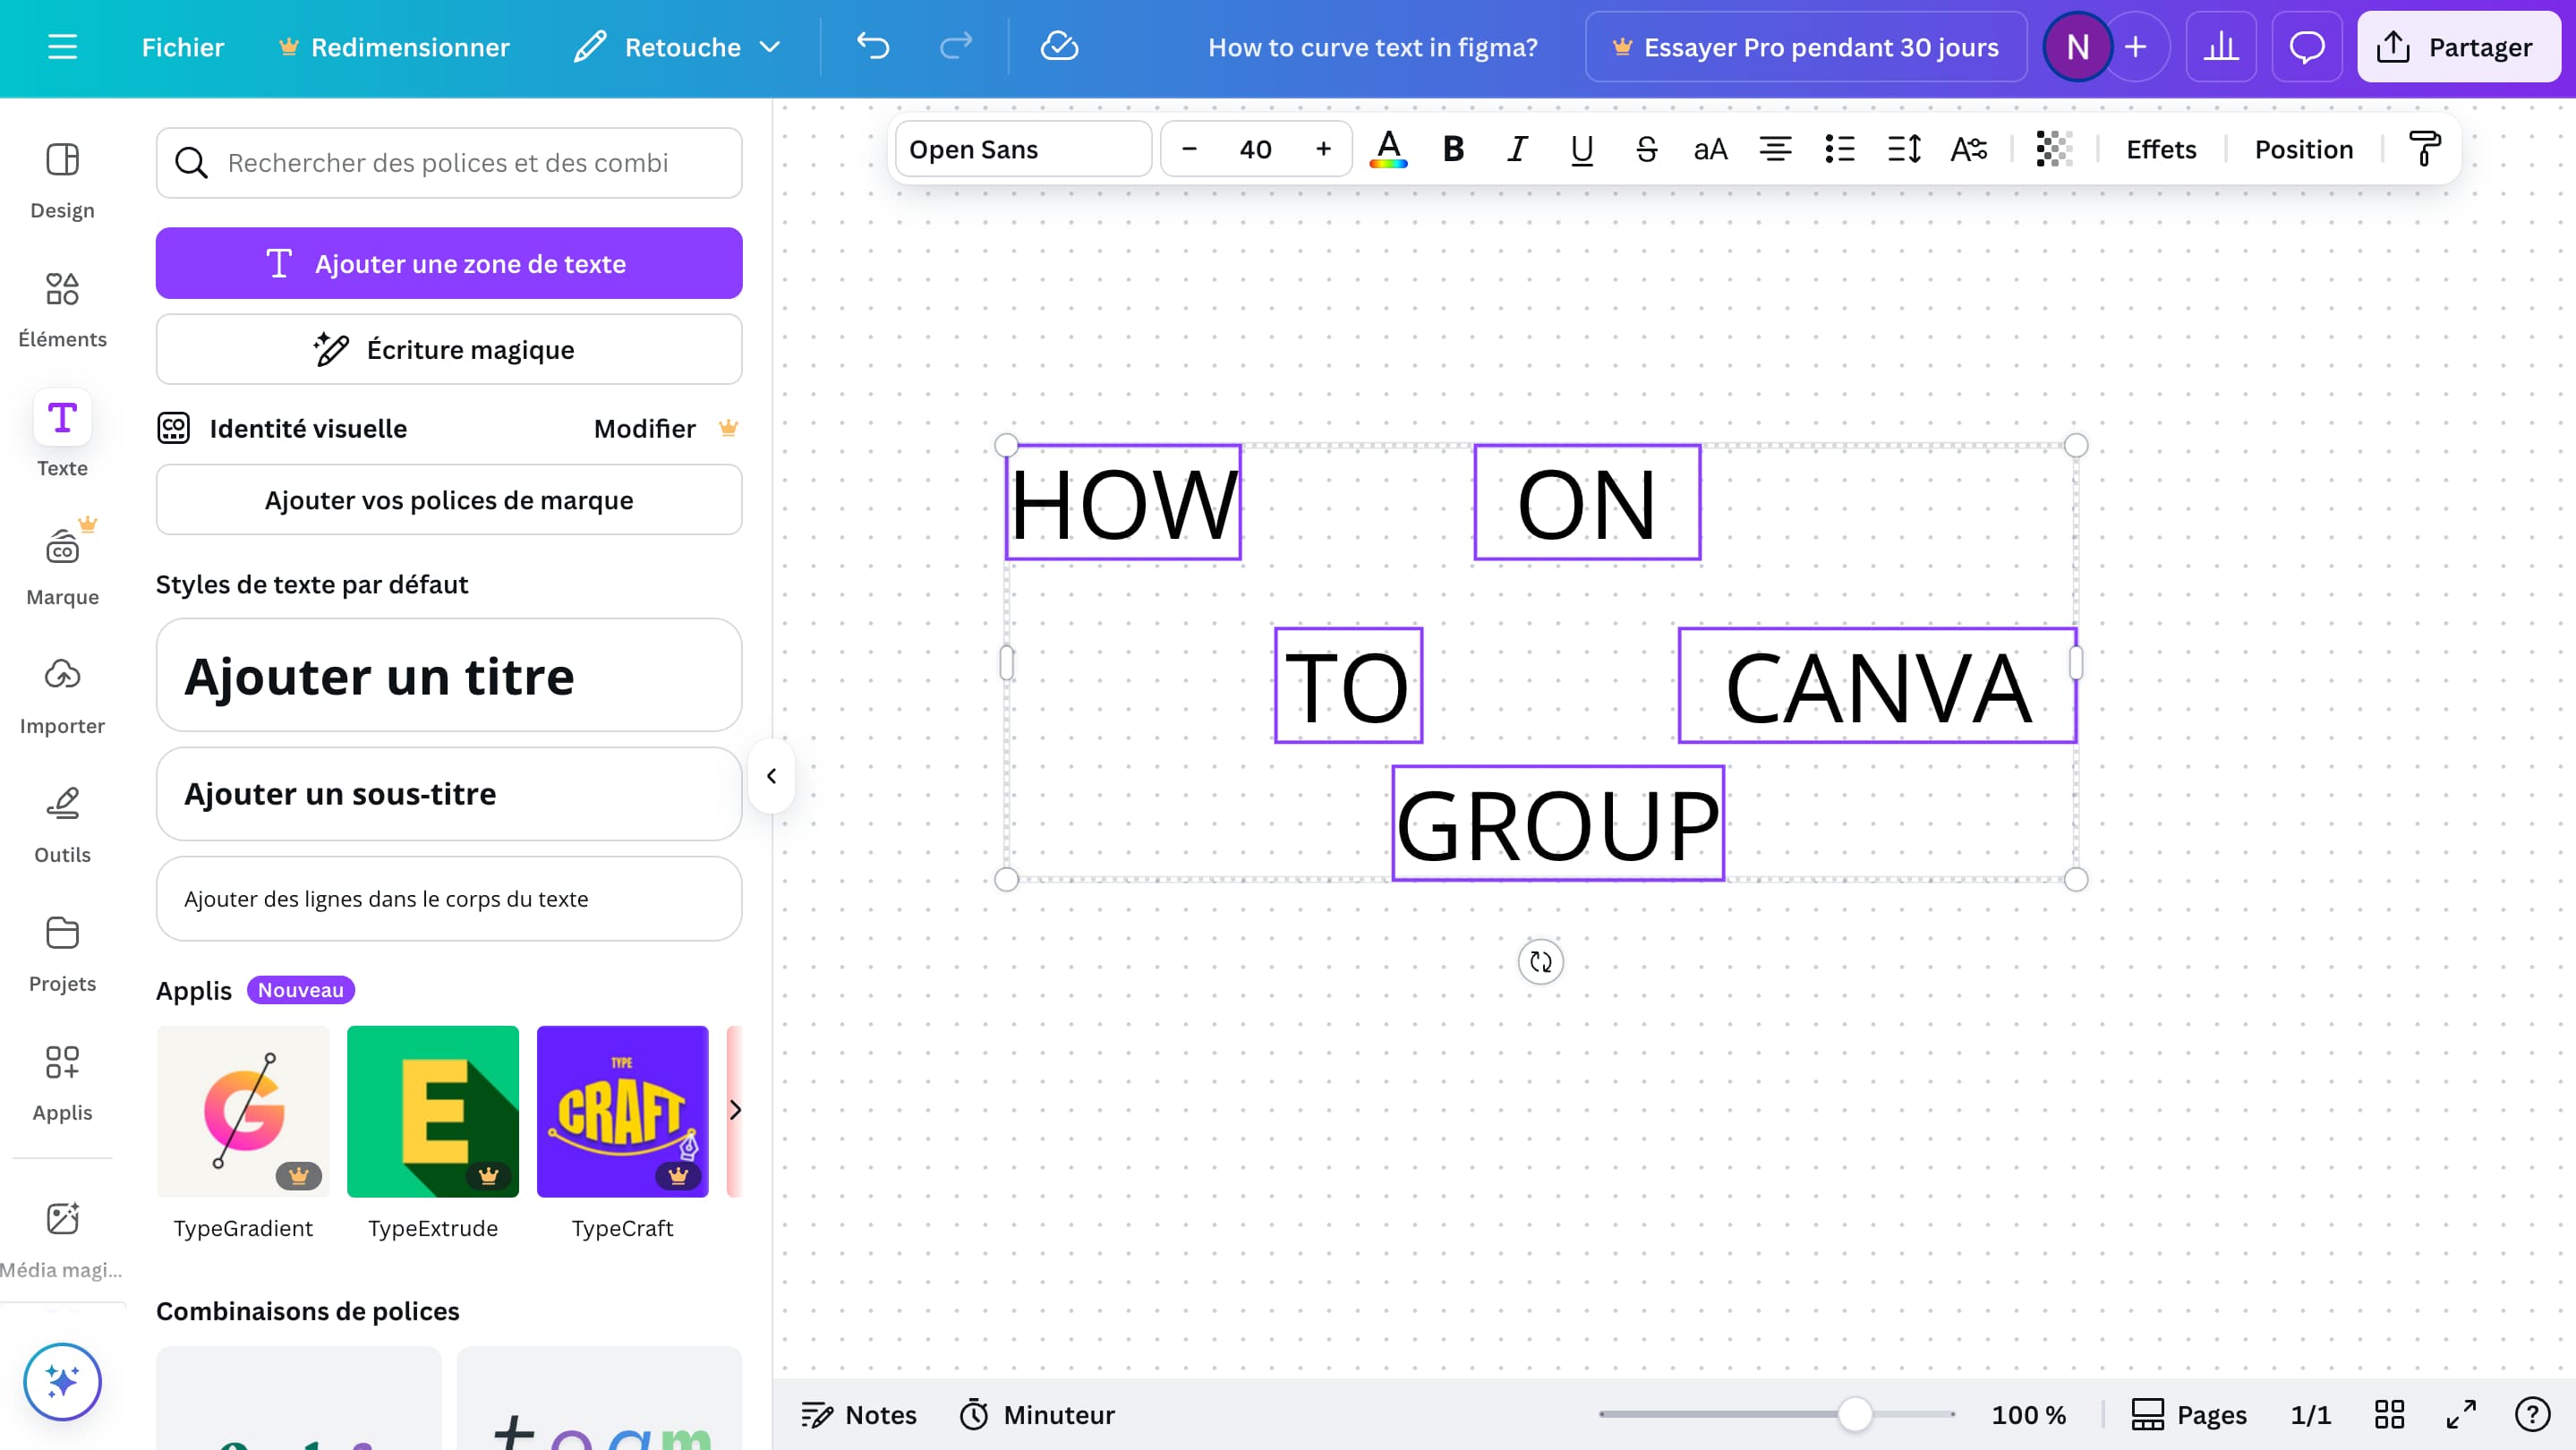2576x1450 pixels.
Task: Open the Minuteur timer
Action: coord(1037,1415)
